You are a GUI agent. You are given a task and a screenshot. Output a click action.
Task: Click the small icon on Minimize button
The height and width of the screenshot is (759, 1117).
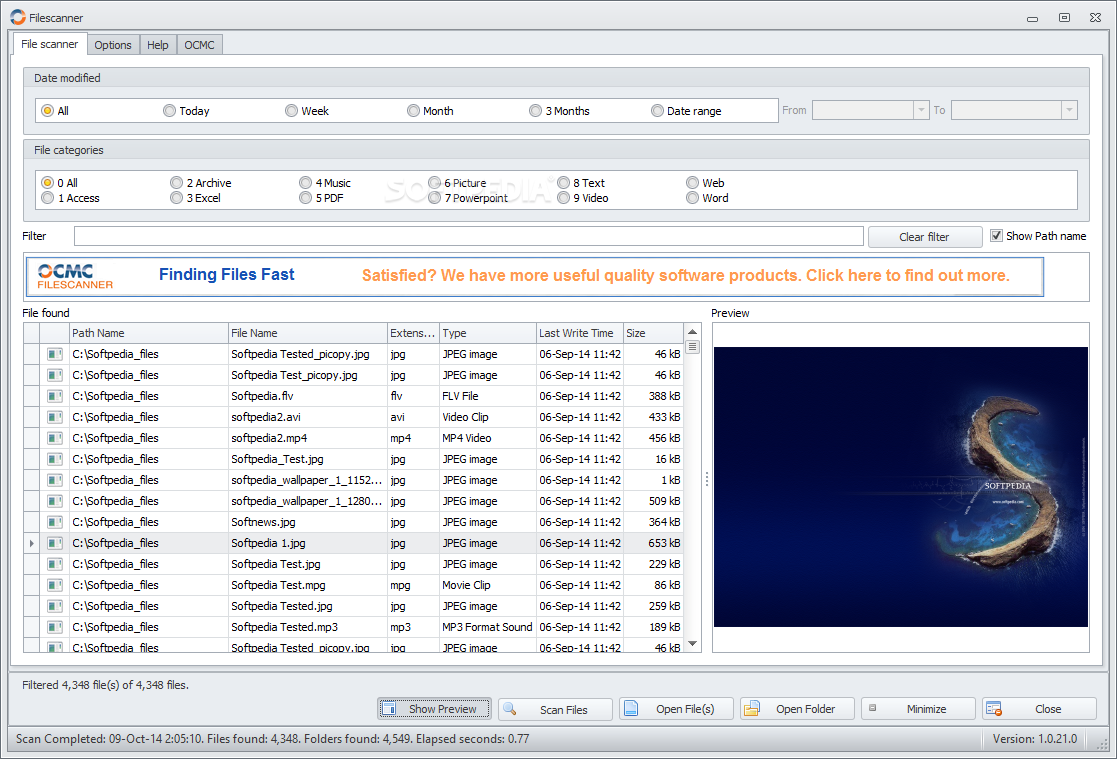pos(872,708)
